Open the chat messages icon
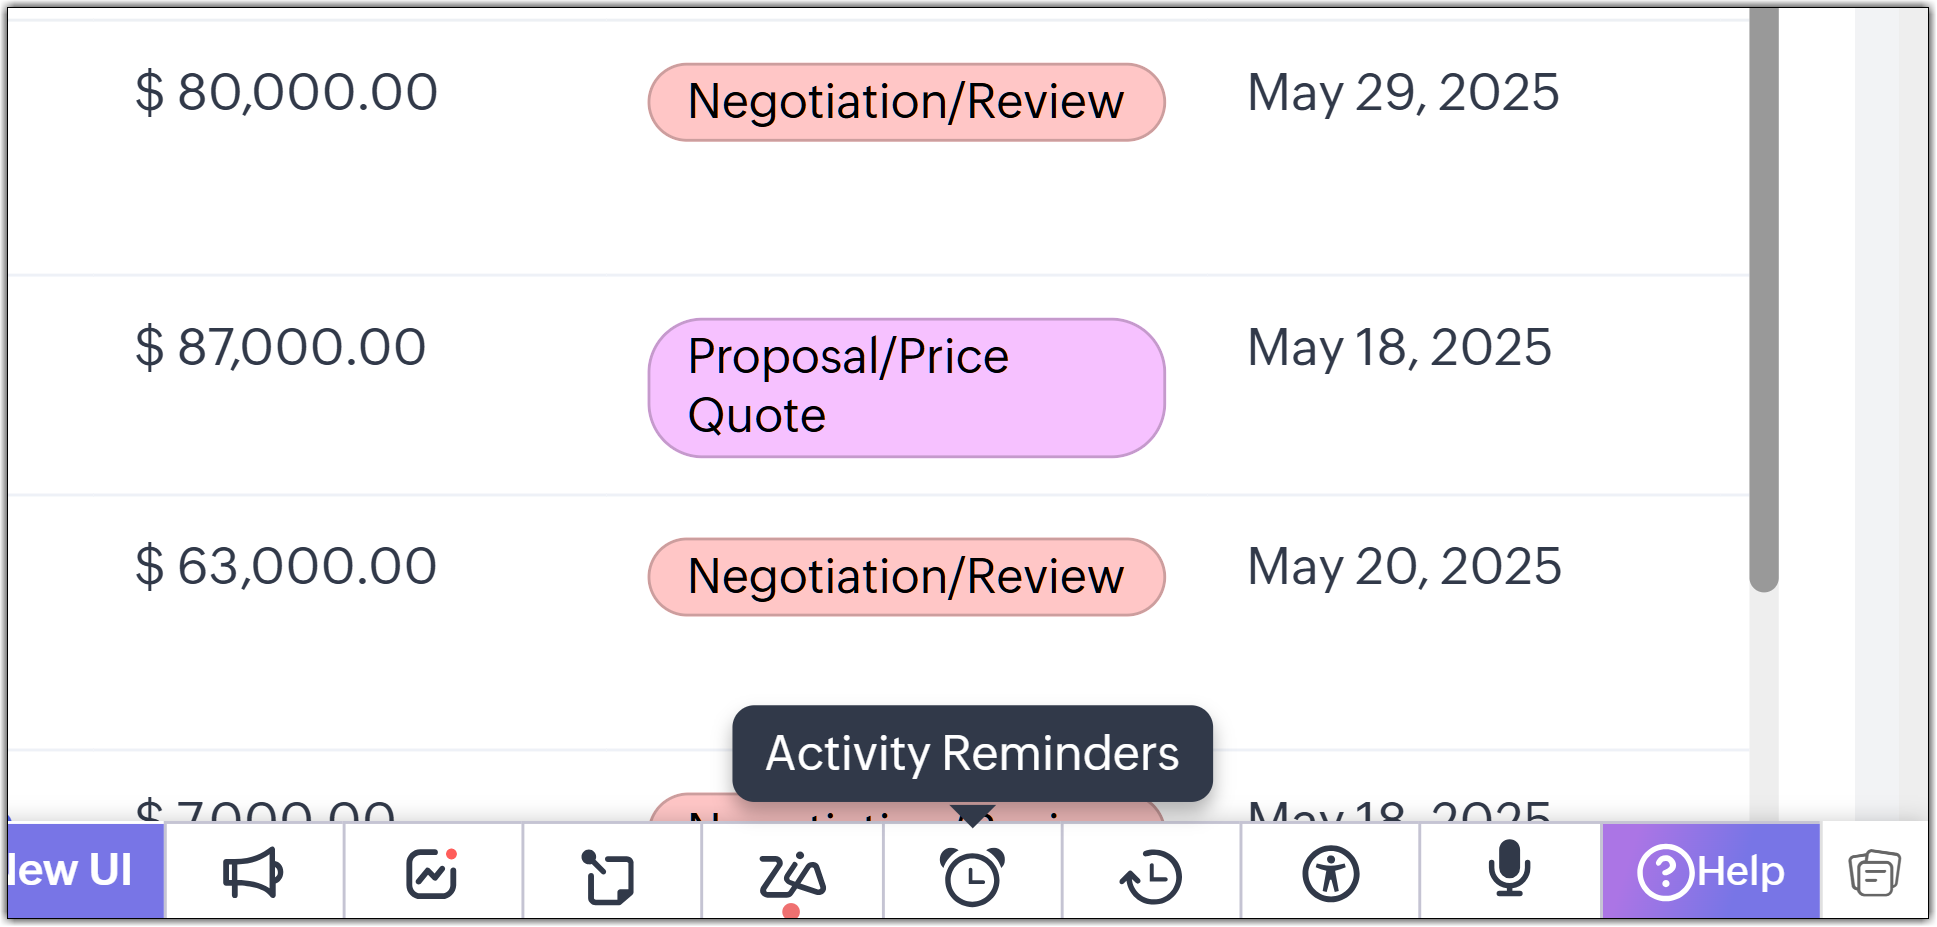The width and height of the screenshot is (1937, 927). 1873,873
